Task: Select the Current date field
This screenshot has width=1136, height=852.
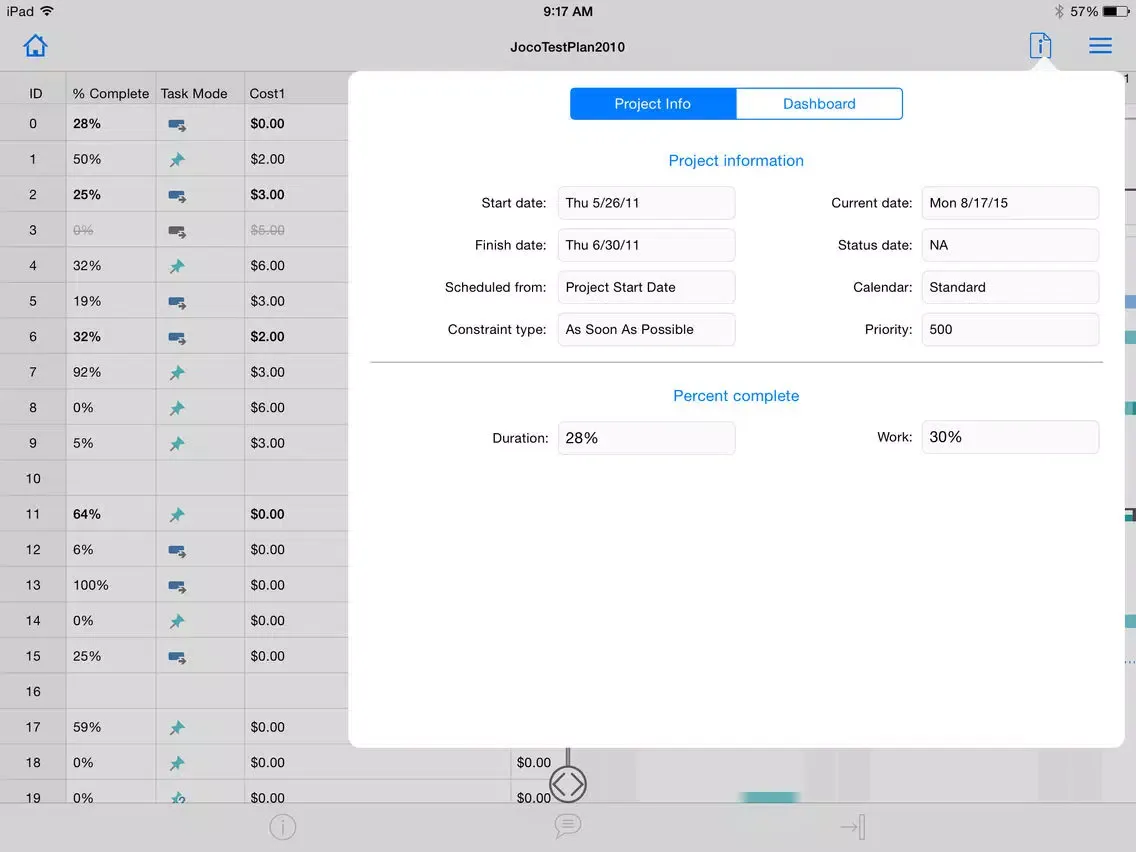Action: tap(1010, 203)
